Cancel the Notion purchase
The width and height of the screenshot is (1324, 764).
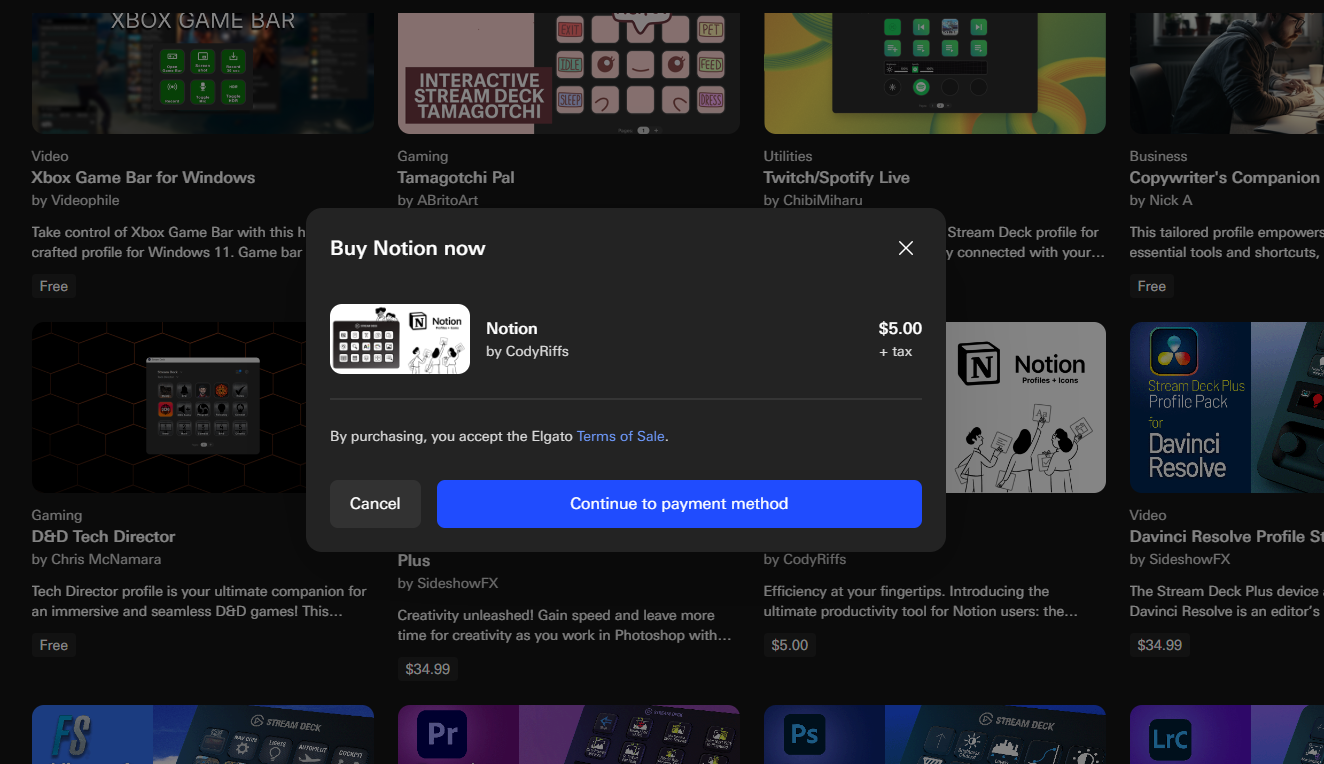pyautogui.click(x=375, y=504)
